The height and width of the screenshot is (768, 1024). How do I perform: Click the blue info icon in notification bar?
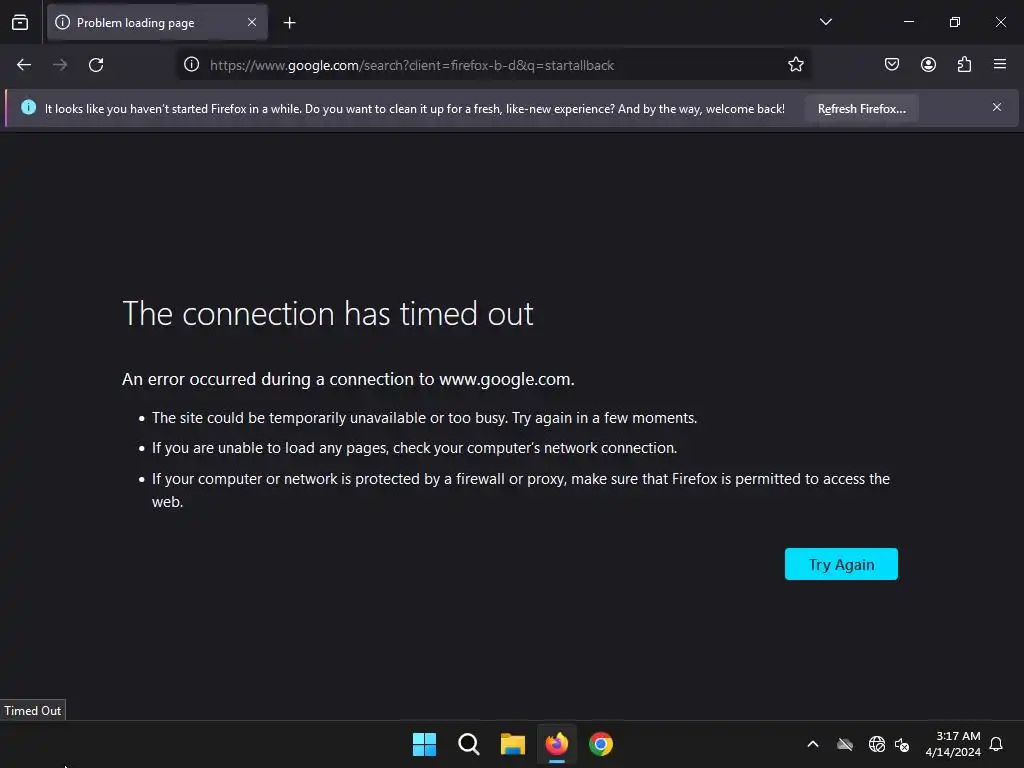29,107
